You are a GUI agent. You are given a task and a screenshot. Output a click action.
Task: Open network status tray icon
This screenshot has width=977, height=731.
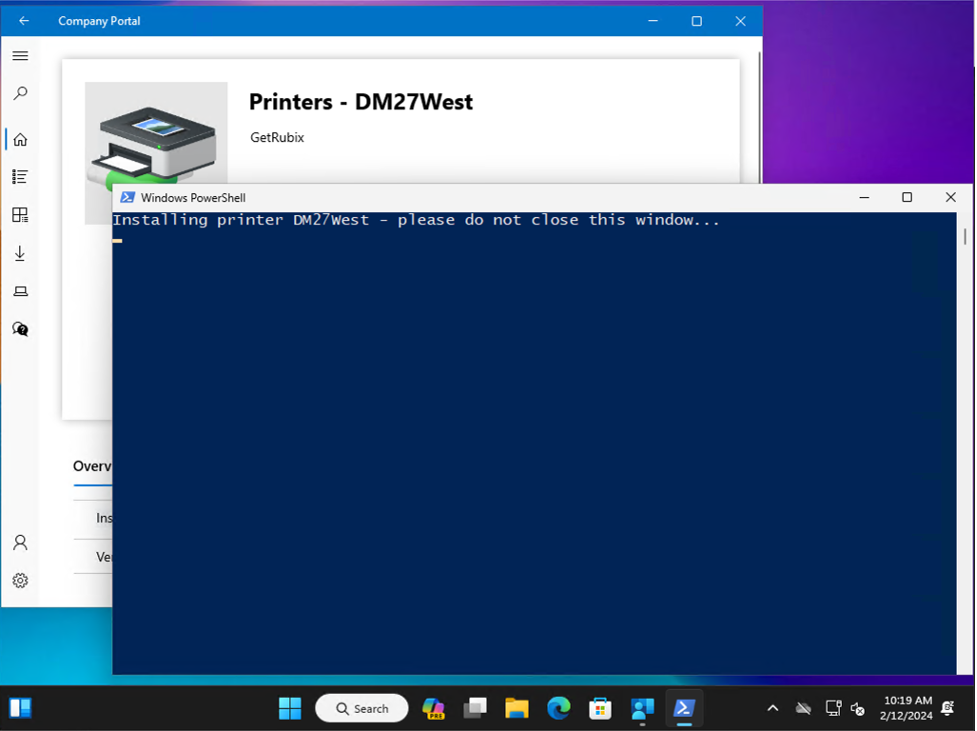pyautogui.click(x=833, y=708)
